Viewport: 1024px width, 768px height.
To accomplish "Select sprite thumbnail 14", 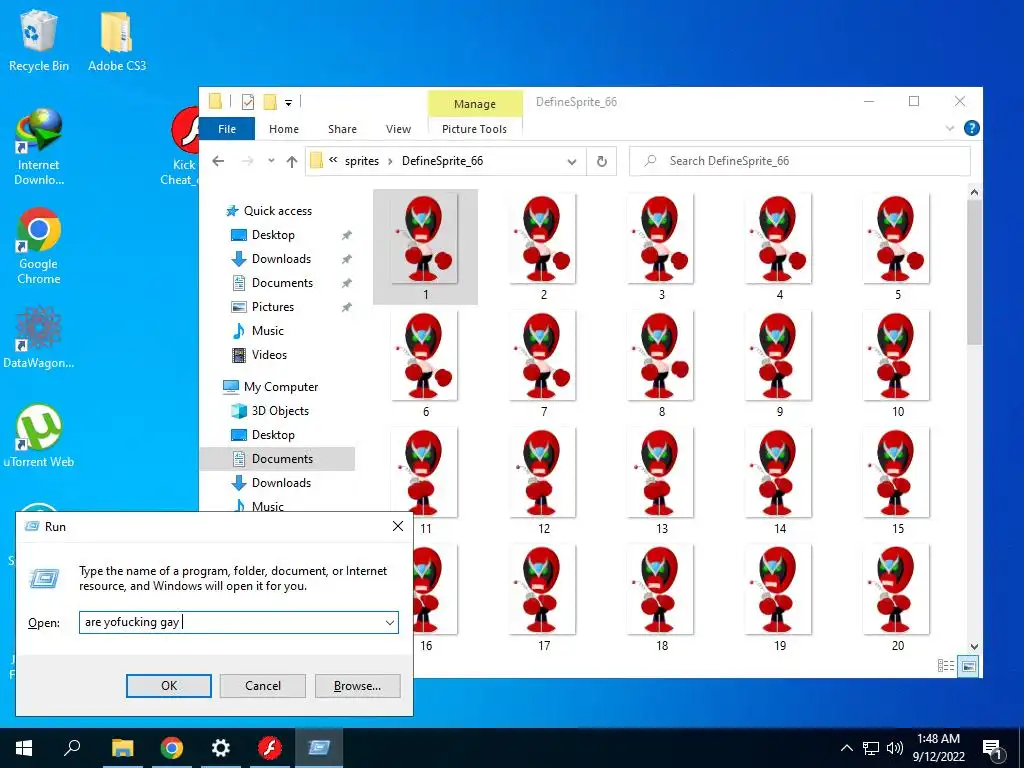I will (x=779, y=481).
